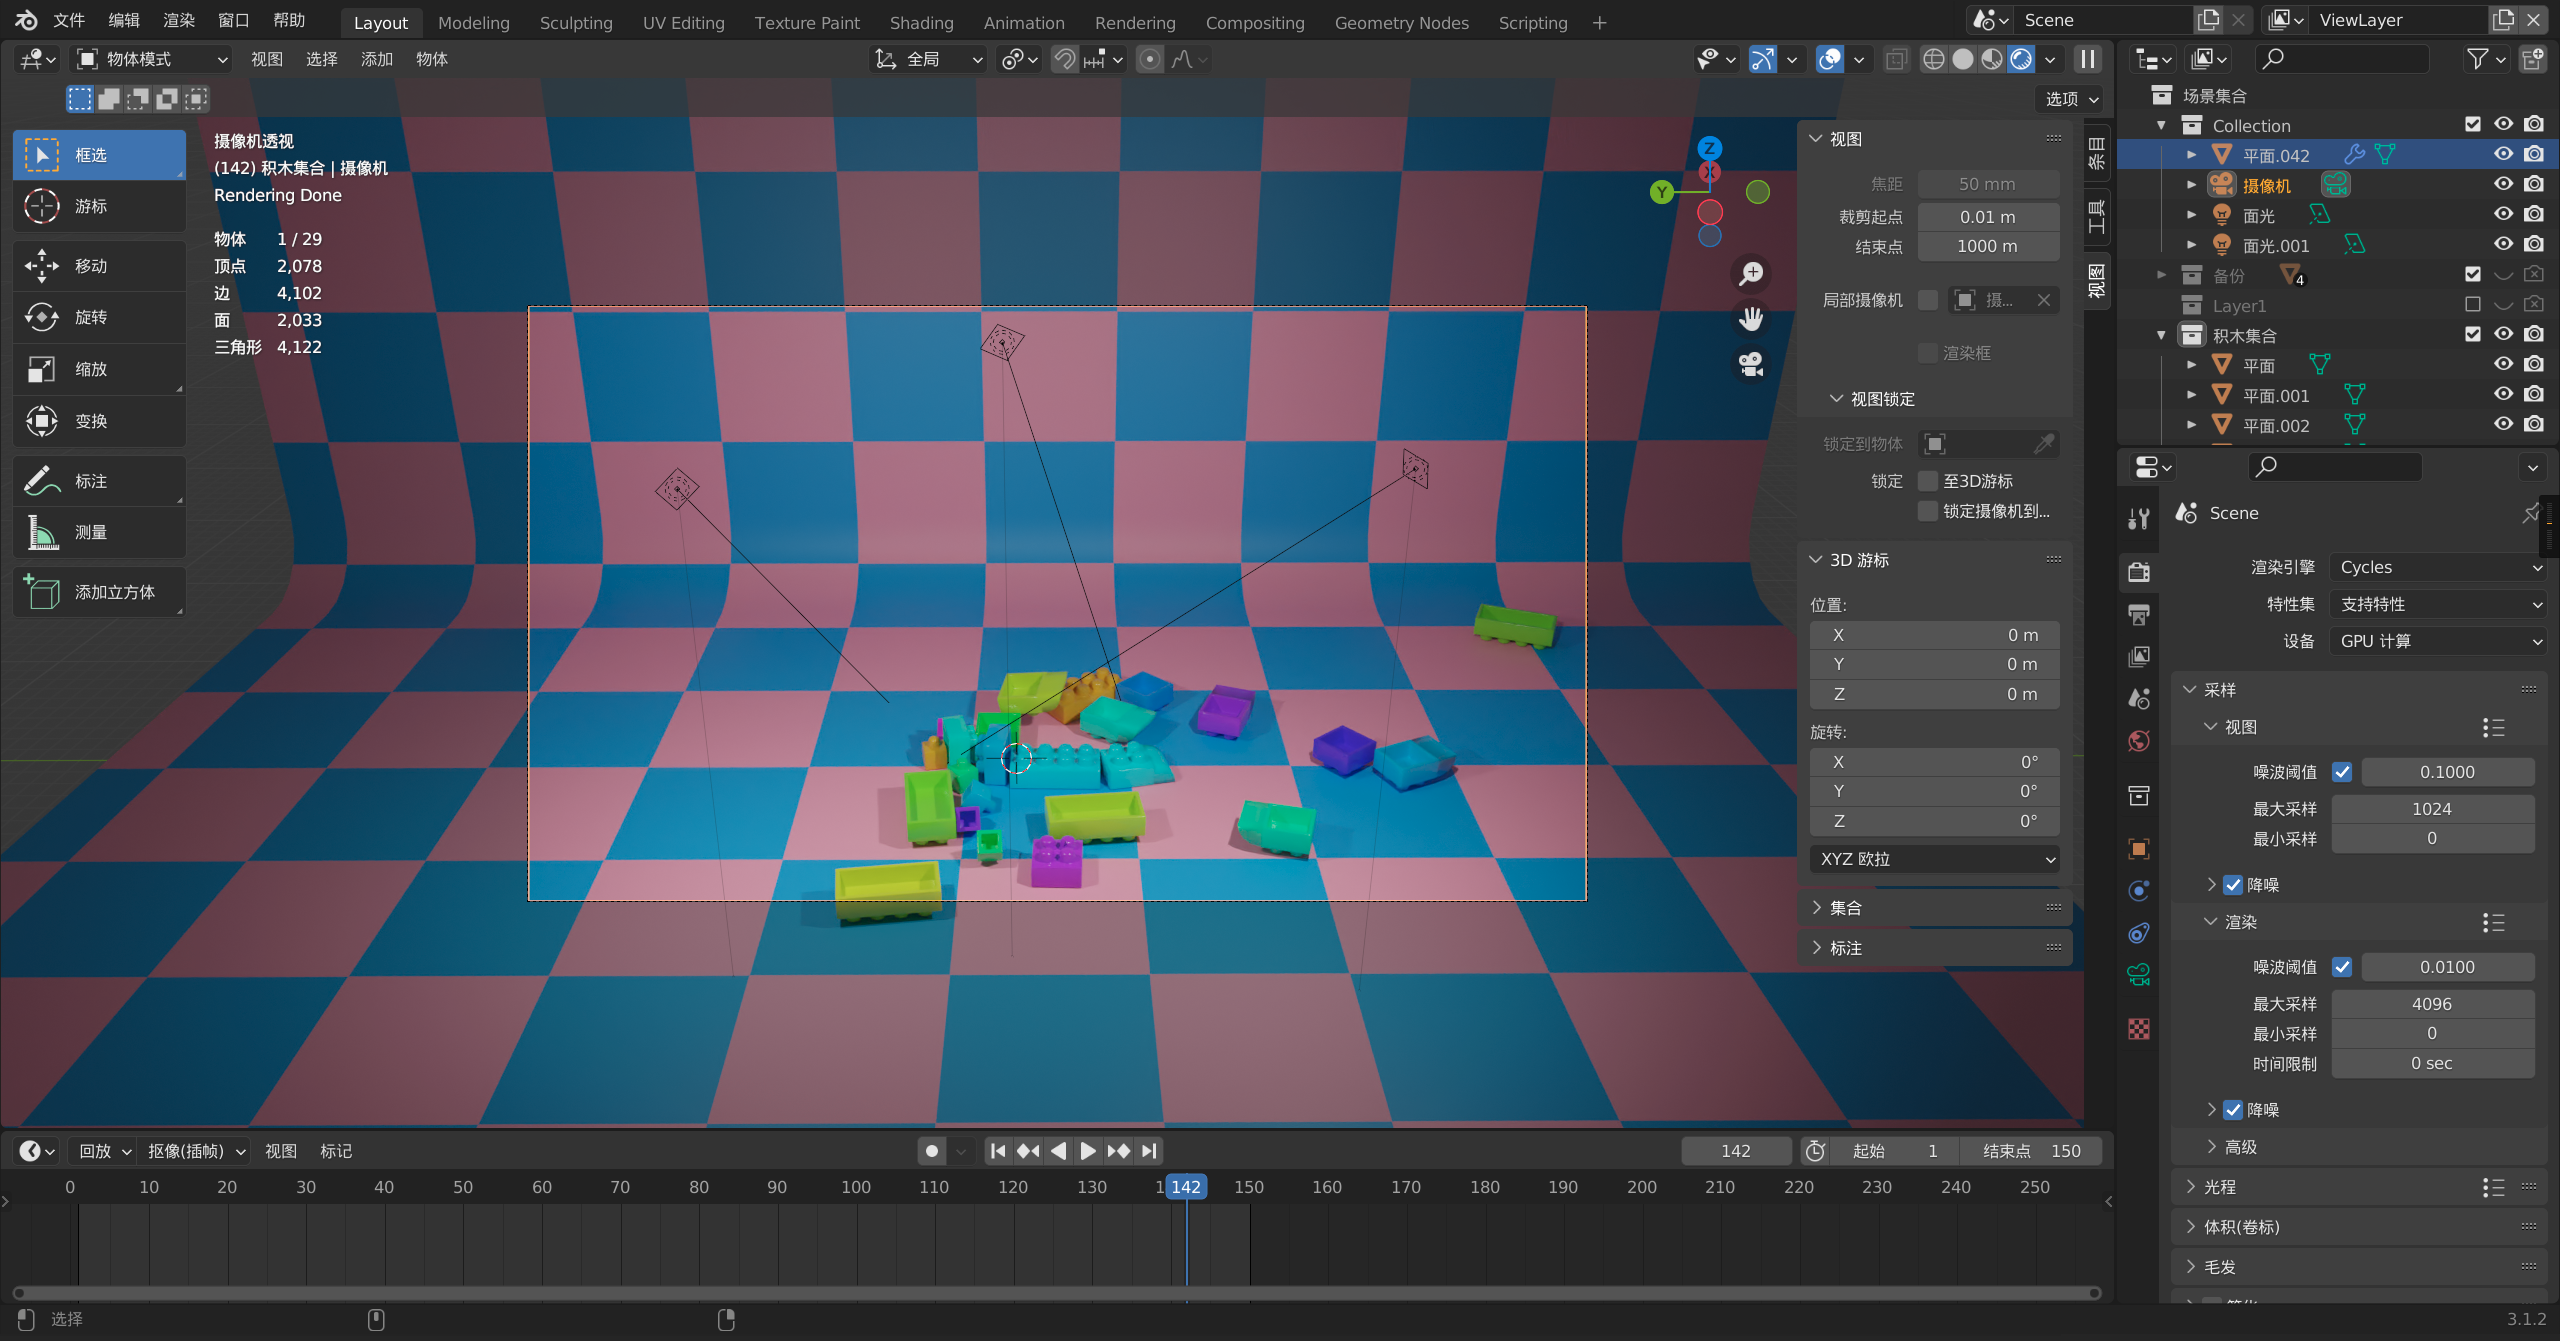Image resolution: width=2560 pixels, height=1341 pixels.
Task: Enable lock 至3D游标 checkbox
Action: pos(1928,481)
